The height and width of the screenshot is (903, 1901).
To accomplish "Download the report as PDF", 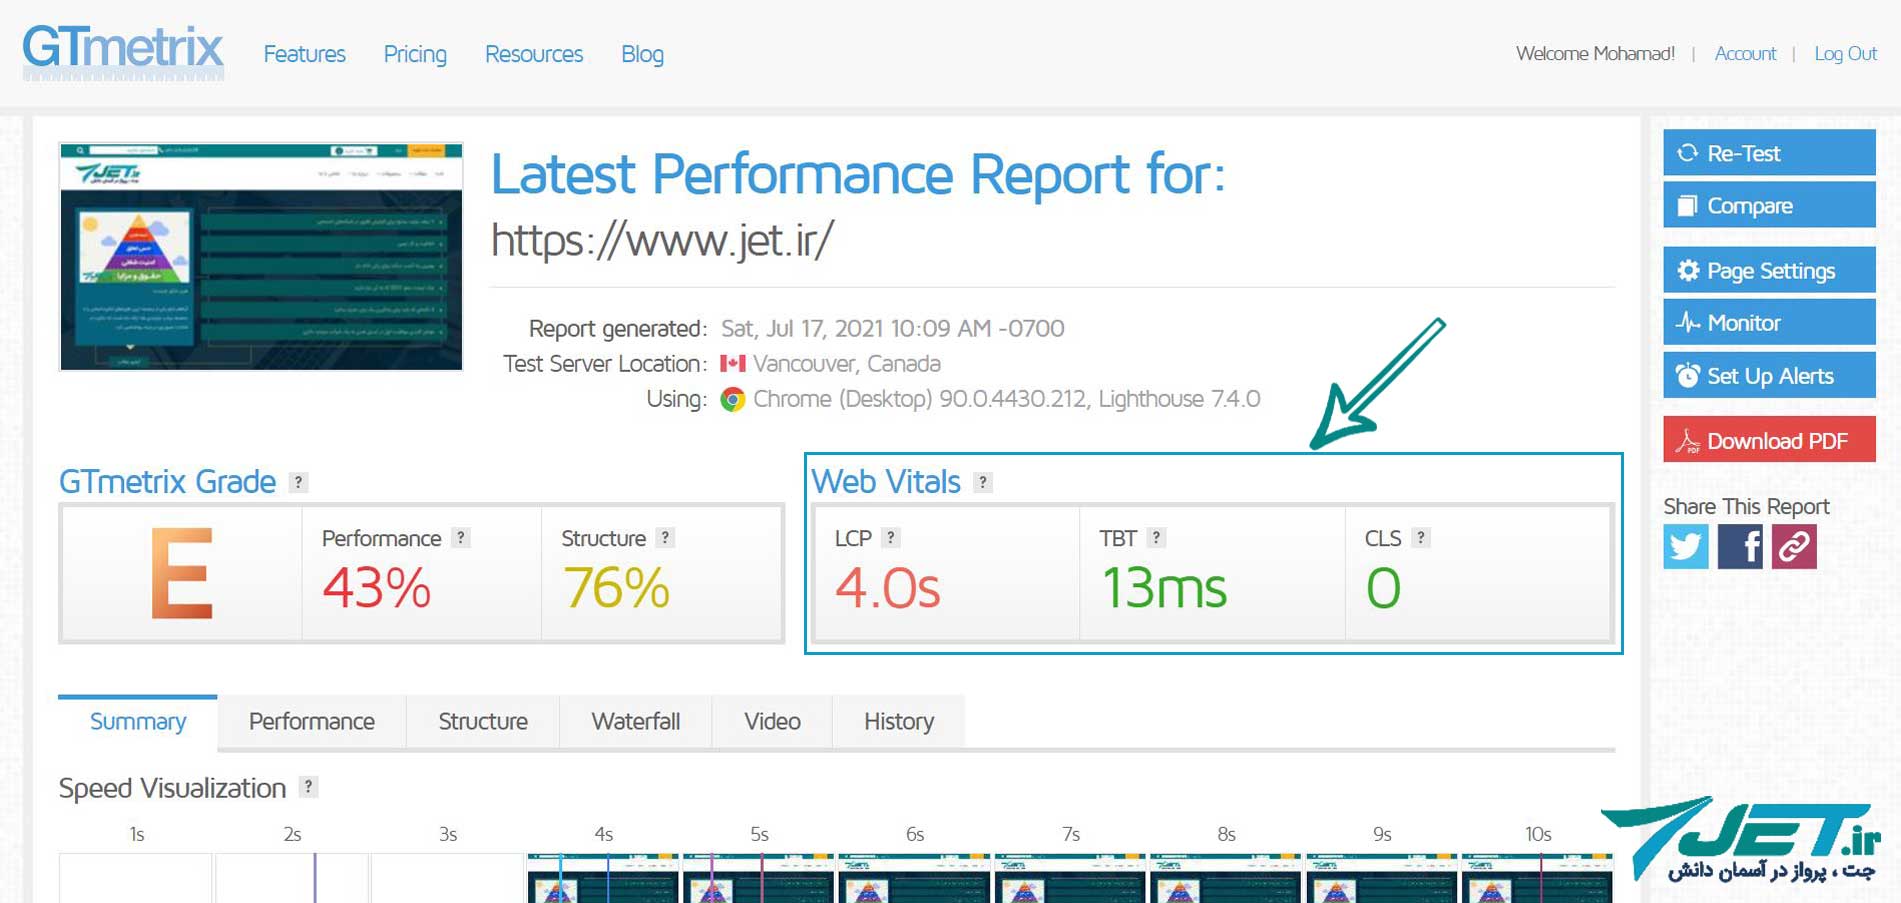I will 1769,440.
